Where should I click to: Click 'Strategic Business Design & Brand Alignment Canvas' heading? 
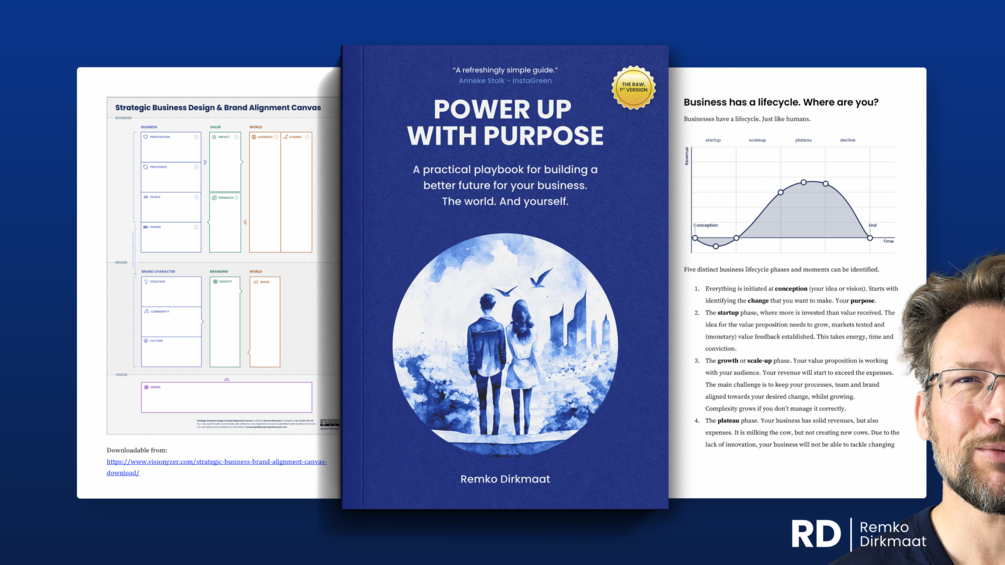(218, 108)
